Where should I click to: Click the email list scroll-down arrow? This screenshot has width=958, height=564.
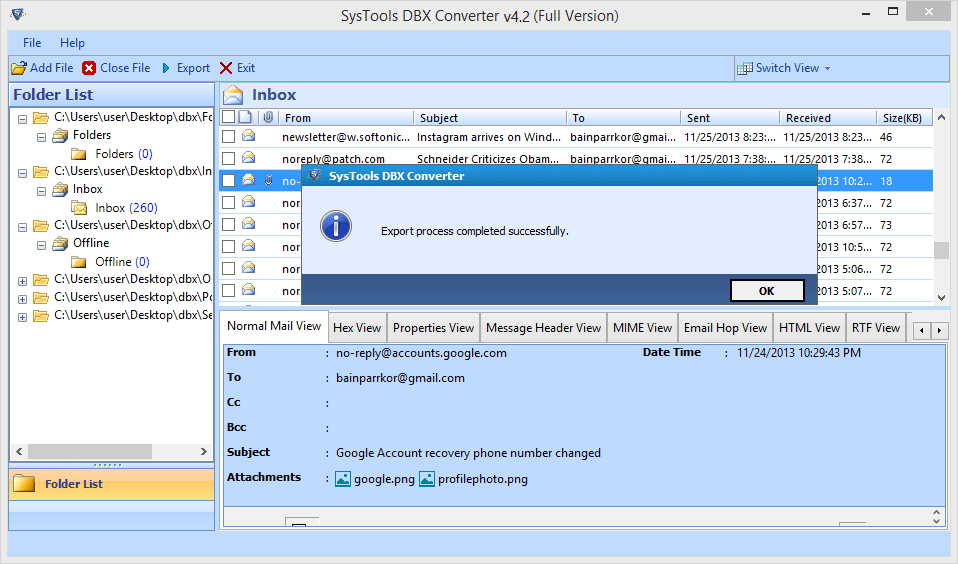[942, 298]
